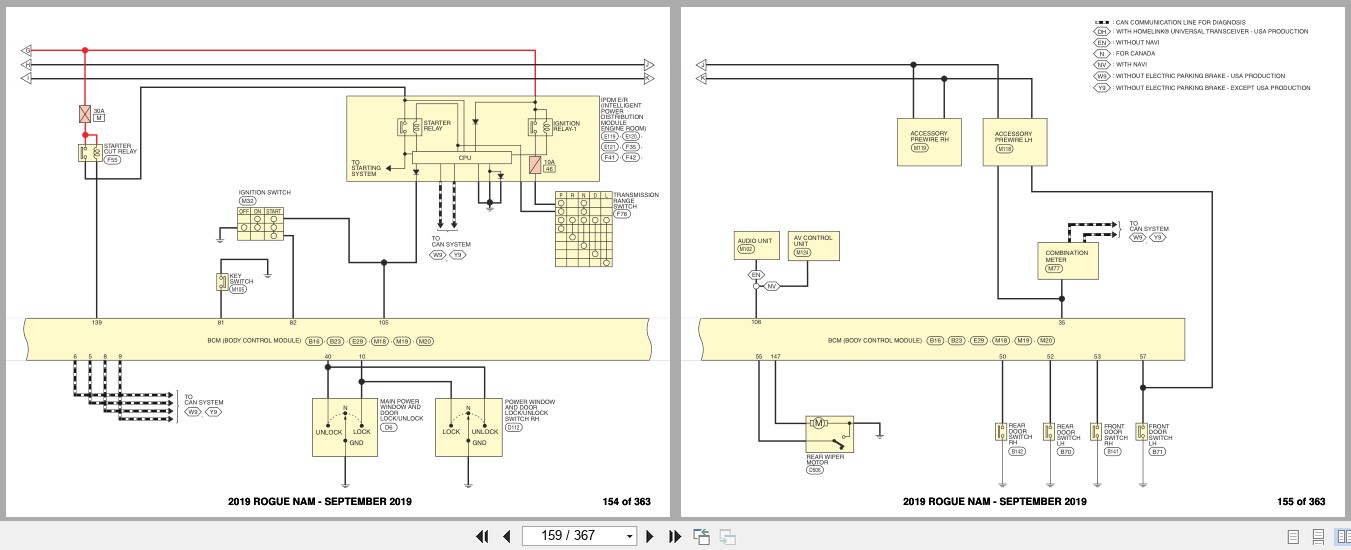1351x550 pixels.
Task: Click the 'MAIN POWER WINDOW AND DOOR LOCK/UNLOCK' label
Action: point(401,411)
